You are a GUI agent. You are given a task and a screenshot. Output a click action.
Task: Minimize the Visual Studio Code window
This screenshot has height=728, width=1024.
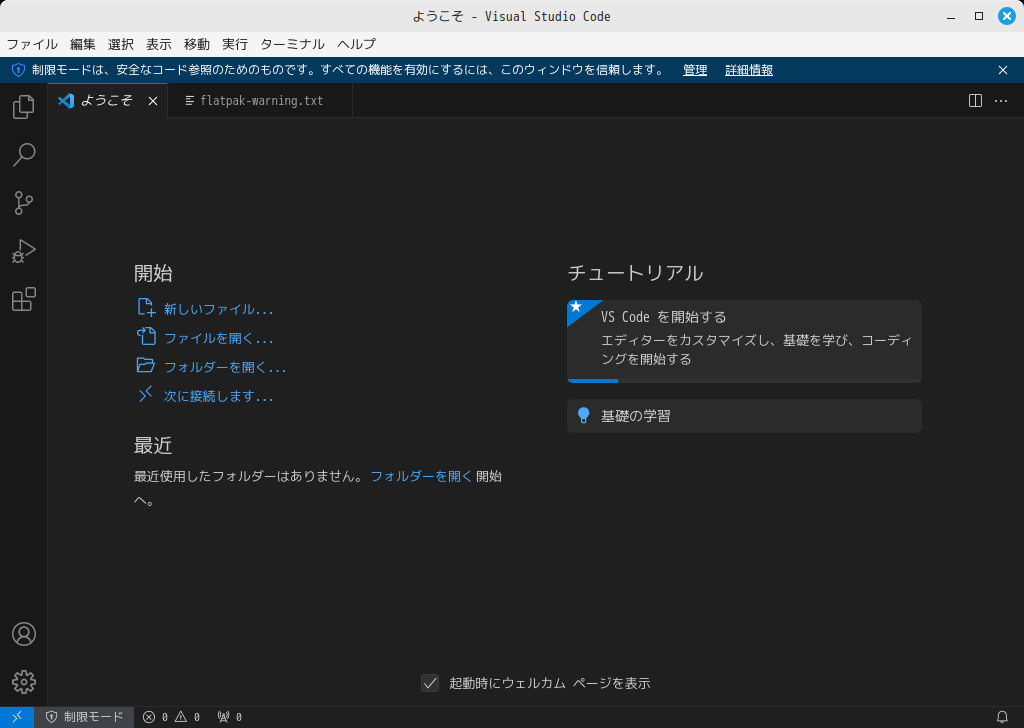pos(951,16)
